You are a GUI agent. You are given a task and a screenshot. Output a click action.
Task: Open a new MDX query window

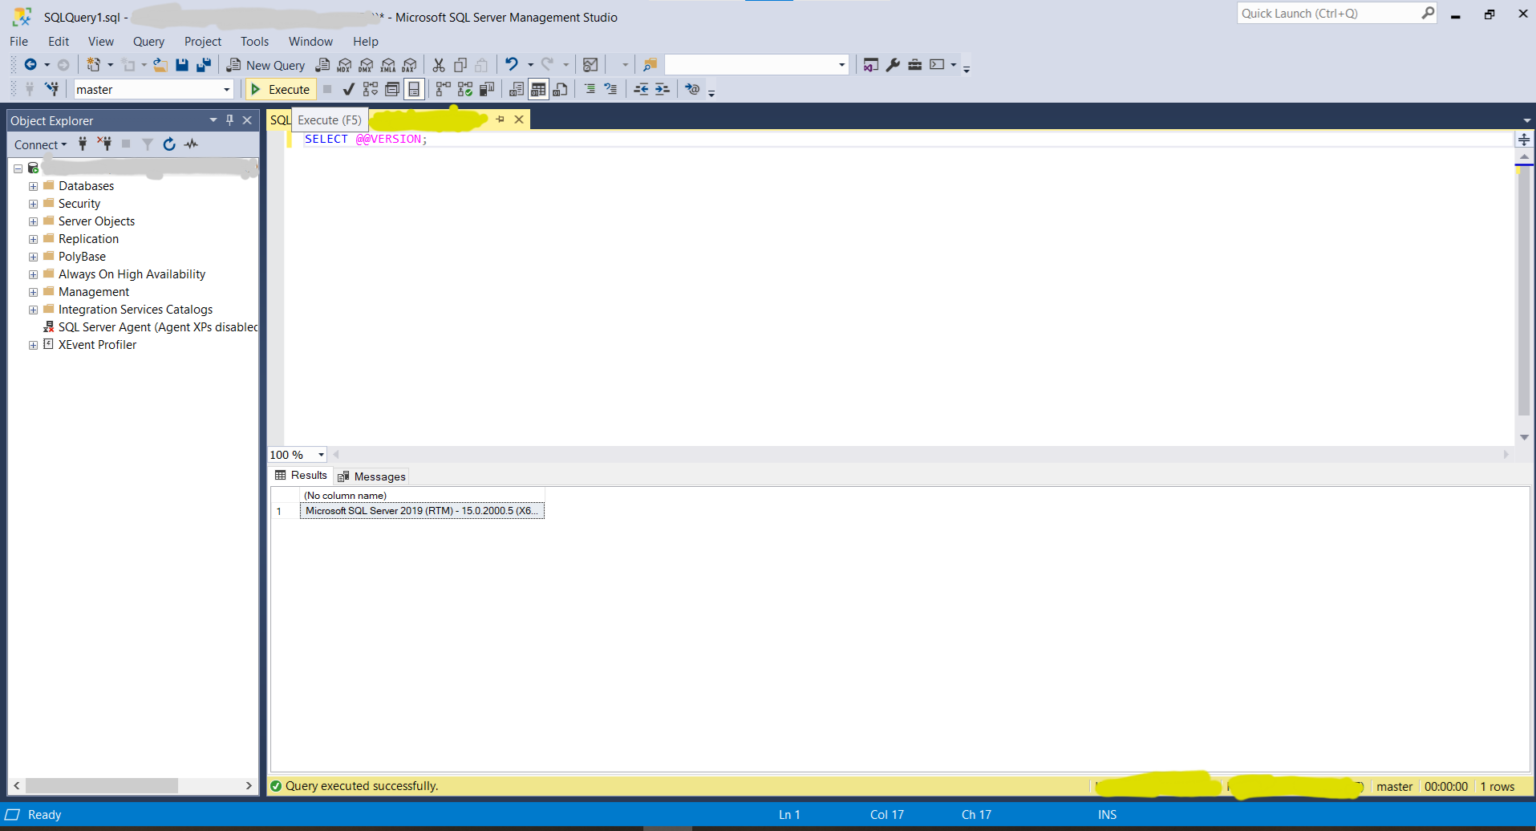click(x=345, y=64)
